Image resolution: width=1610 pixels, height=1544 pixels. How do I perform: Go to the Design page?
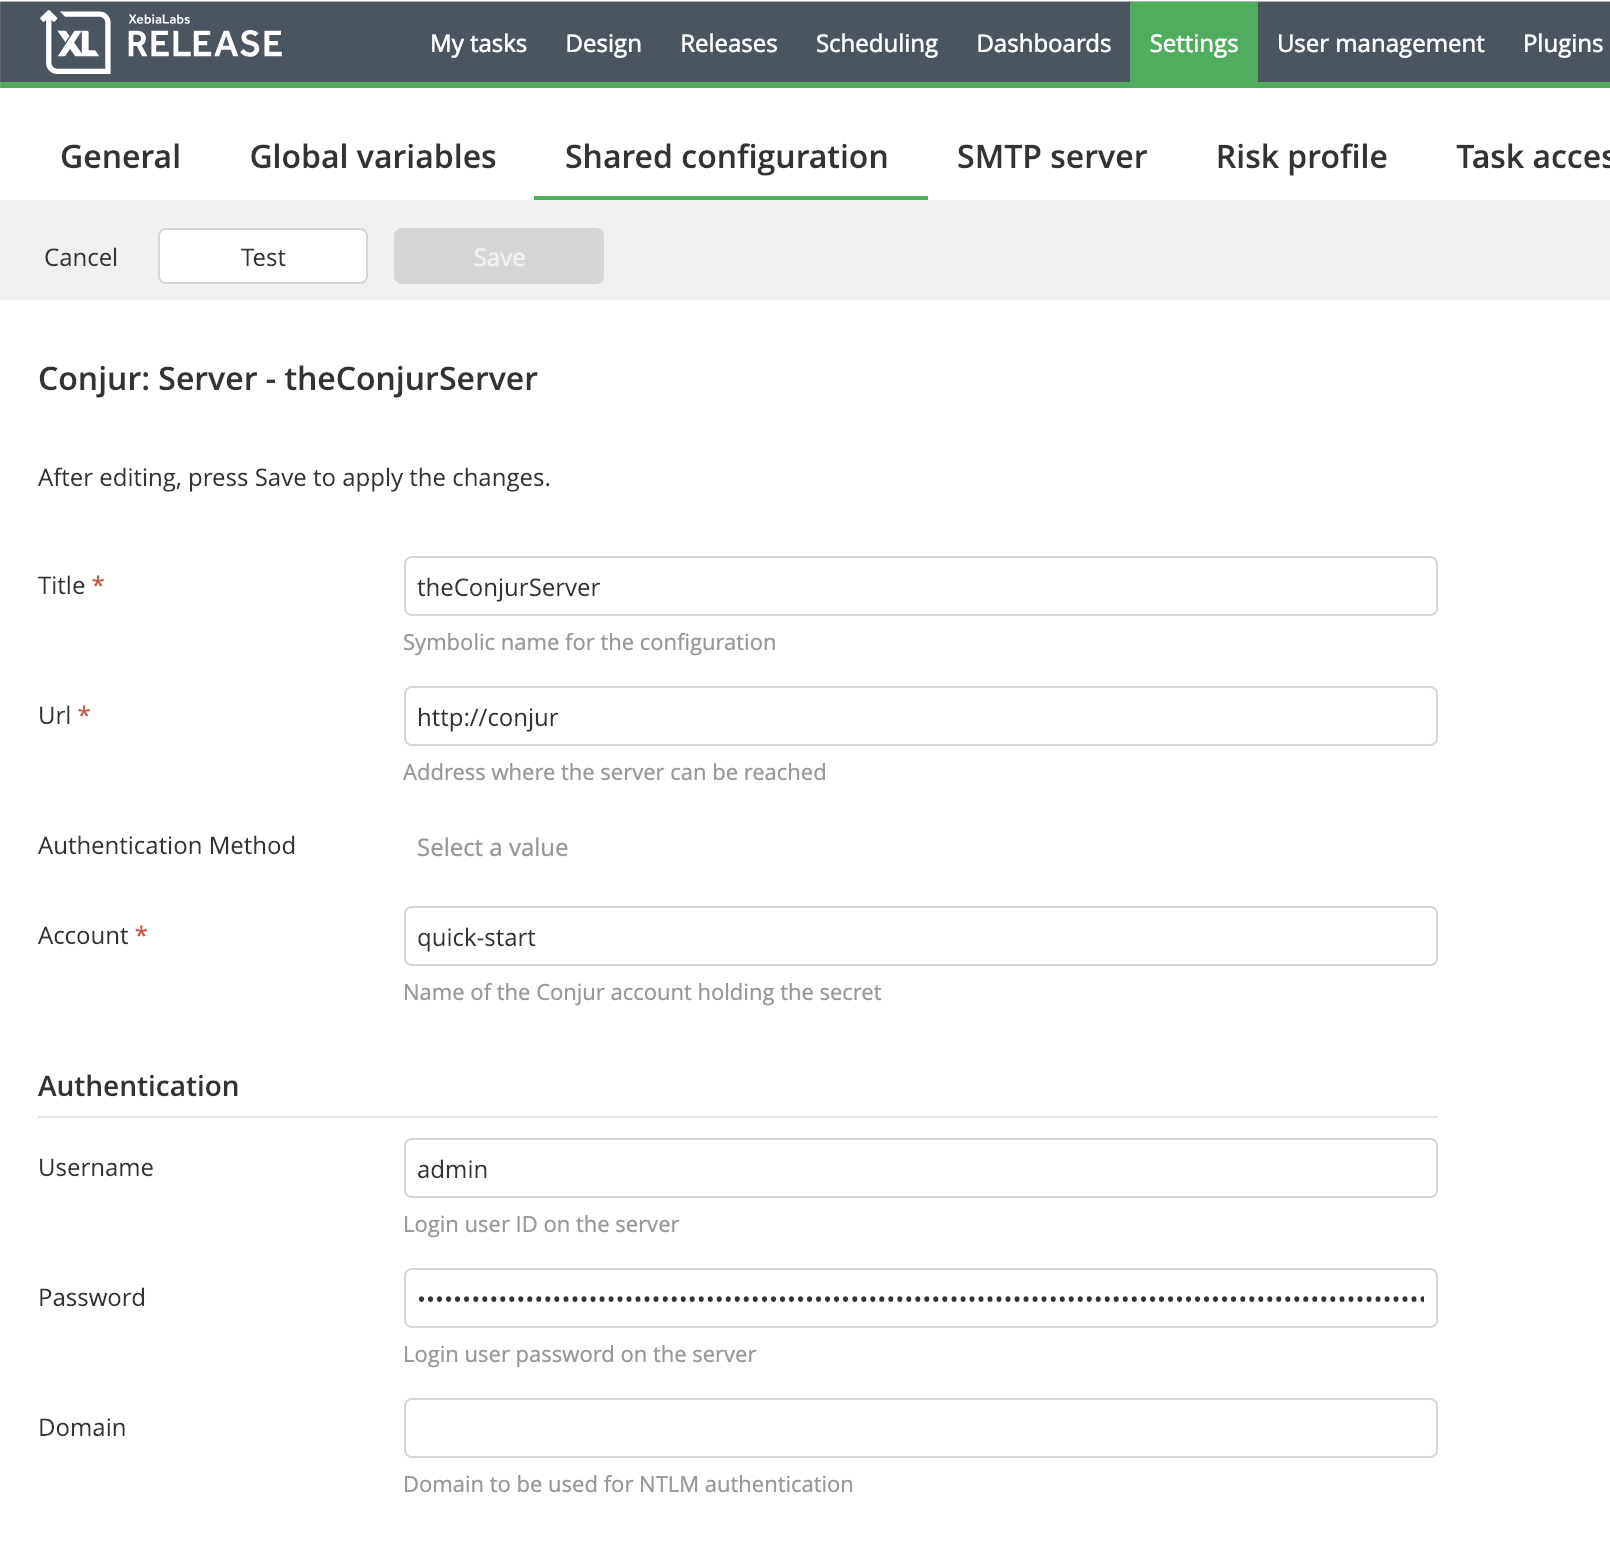(x=603, y=43)
